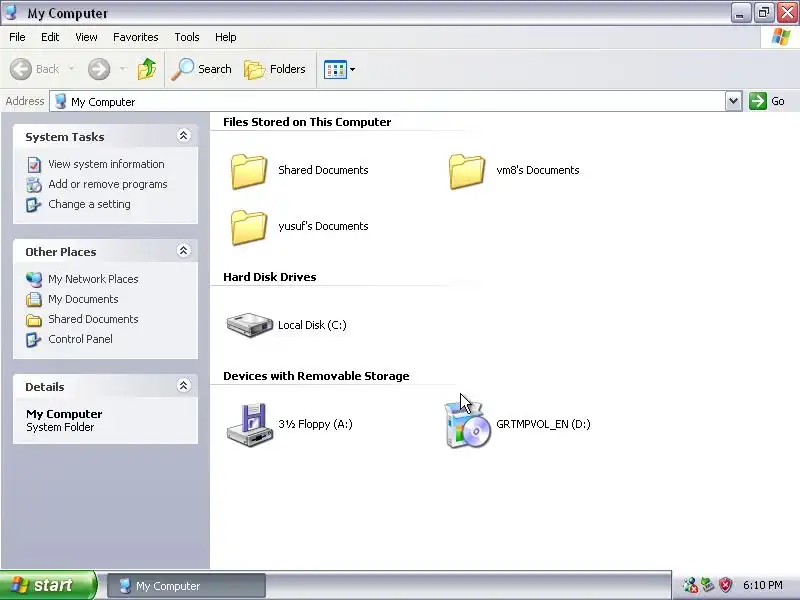Click the taskbar clock
The height and width of the screenshot is (600, 800).
pos(763,585)
